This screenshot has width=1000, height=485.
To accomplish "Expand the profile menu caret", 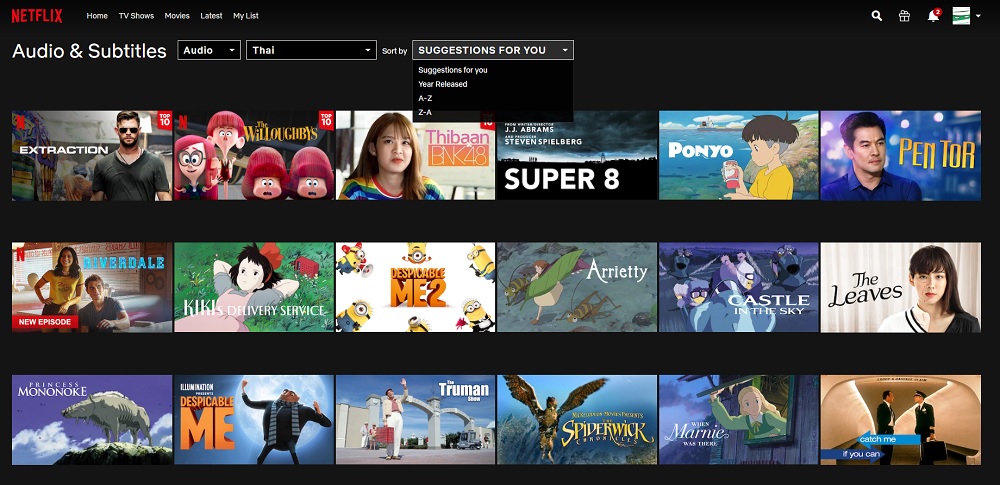I will click(x=978, y=16).
